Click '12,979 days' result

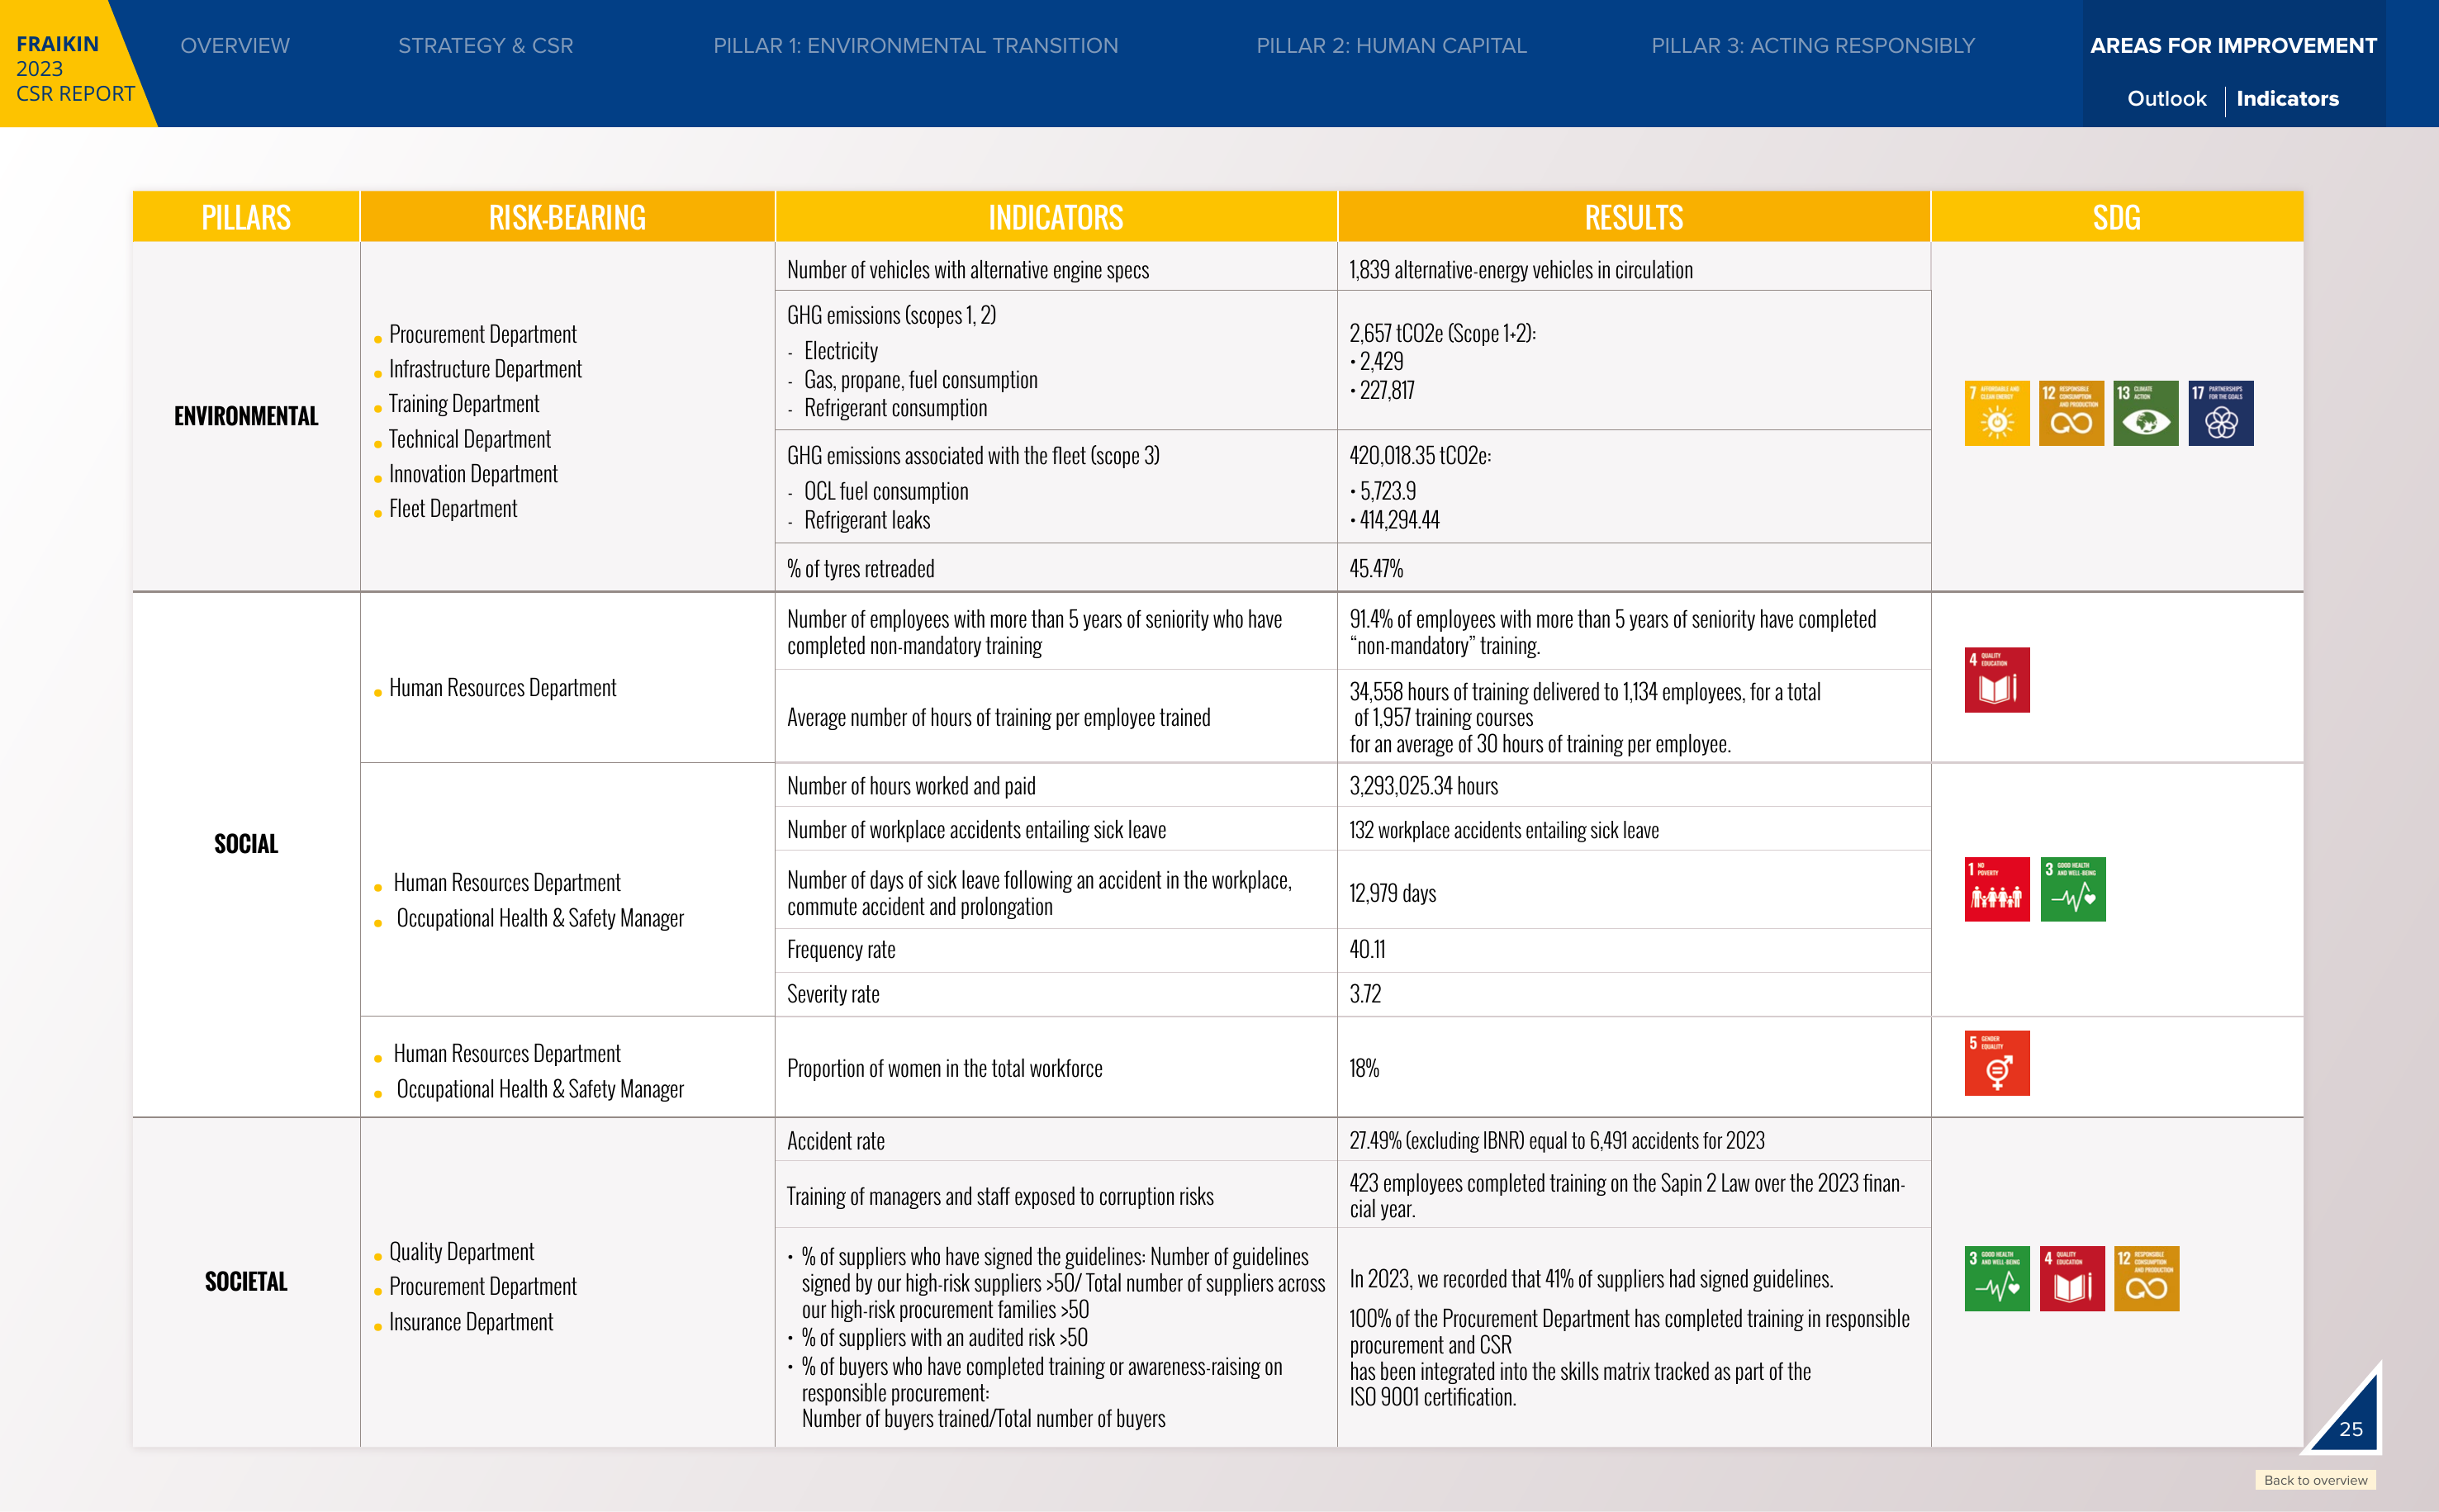tap(1392, 893)
